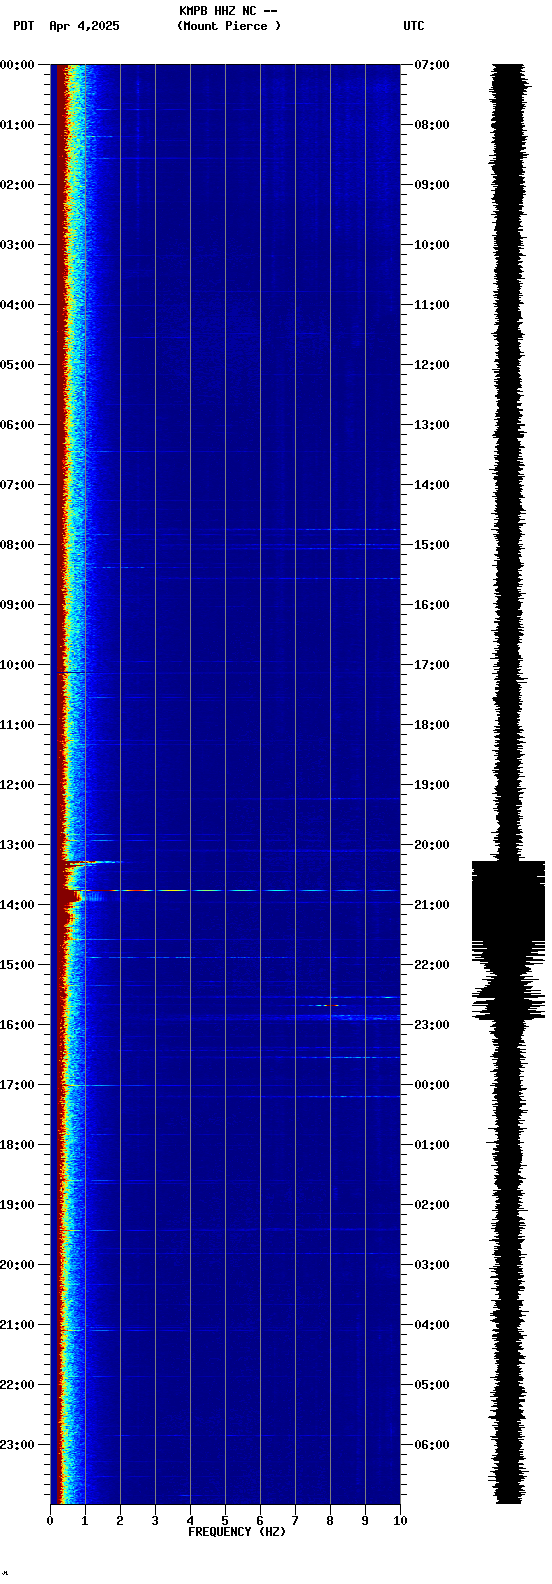Viewport: 552px width, 1584px height.
Task: Click the PDT timezone label
Action: point(24,26)
